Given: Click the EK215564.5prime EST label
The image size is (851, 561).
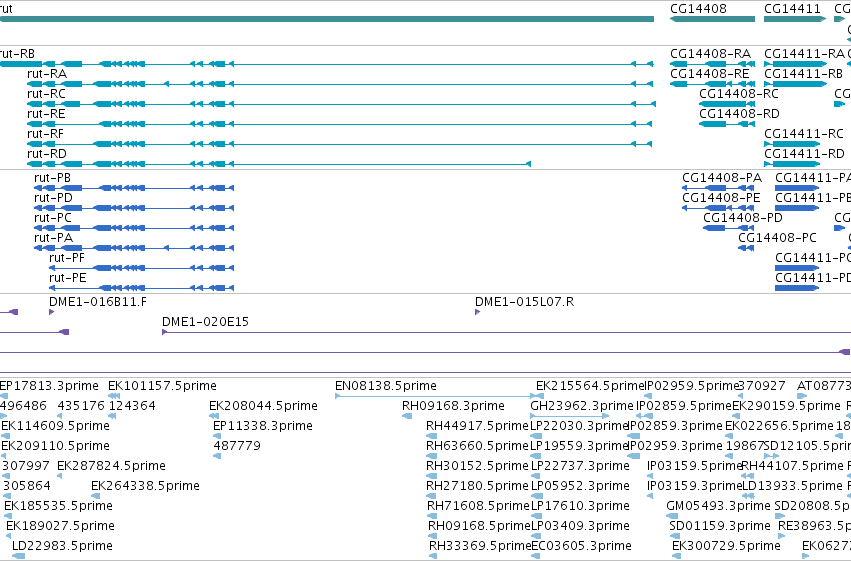Looking at the screenshot, I should click(590, 386).
